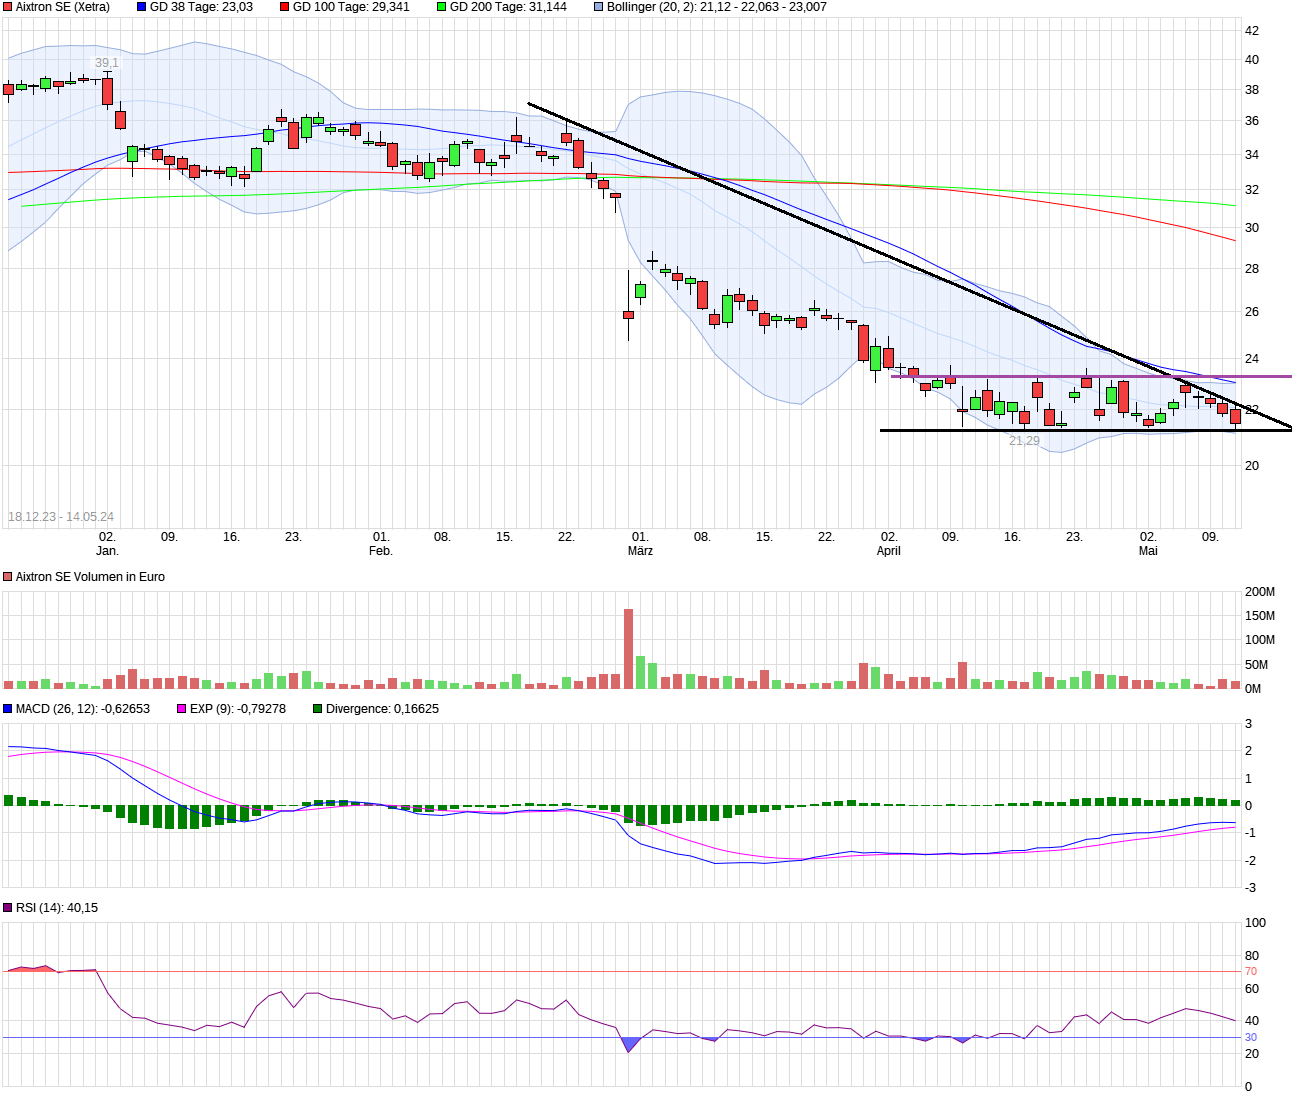Image resolution: width=1292 pixels, height=1100 pixels.
Task: Click the RSI axis value 100
Action: (1255, 923)
